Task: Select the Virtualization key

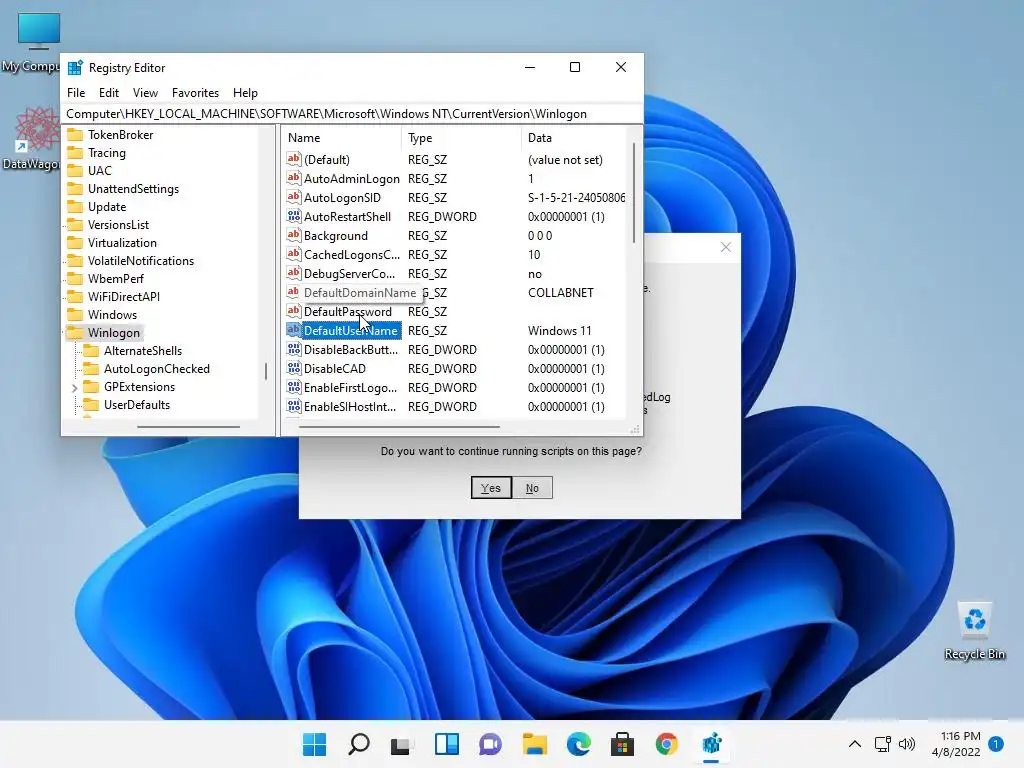Action: 122,242
